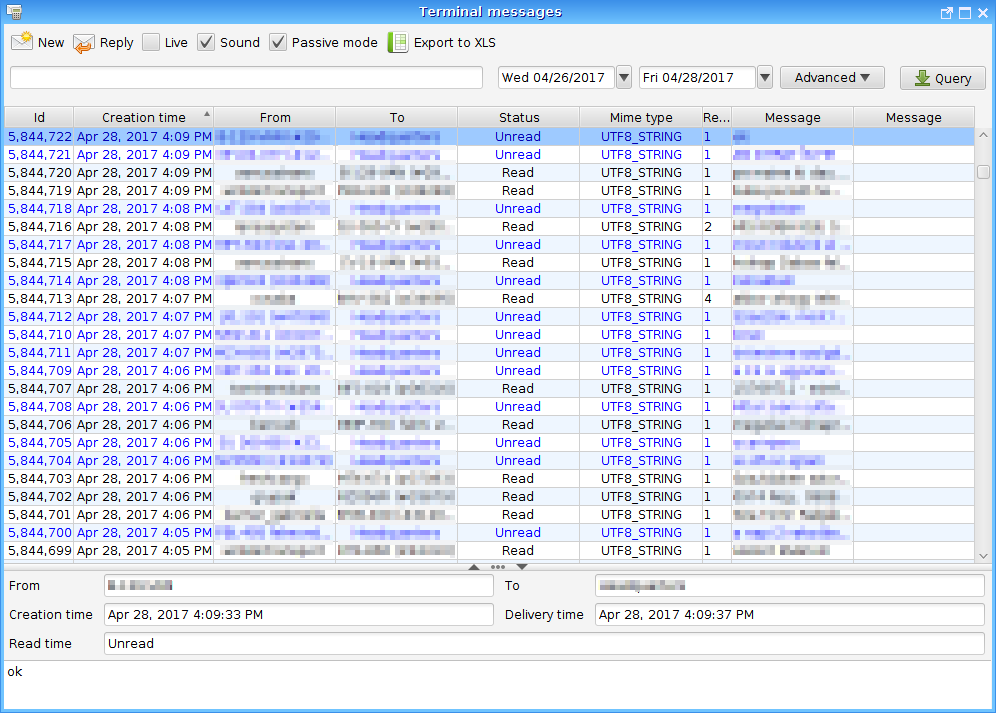Screen dimensions: 996x713
Task: Open the start date picker dropdown
Action: (624, 77)
